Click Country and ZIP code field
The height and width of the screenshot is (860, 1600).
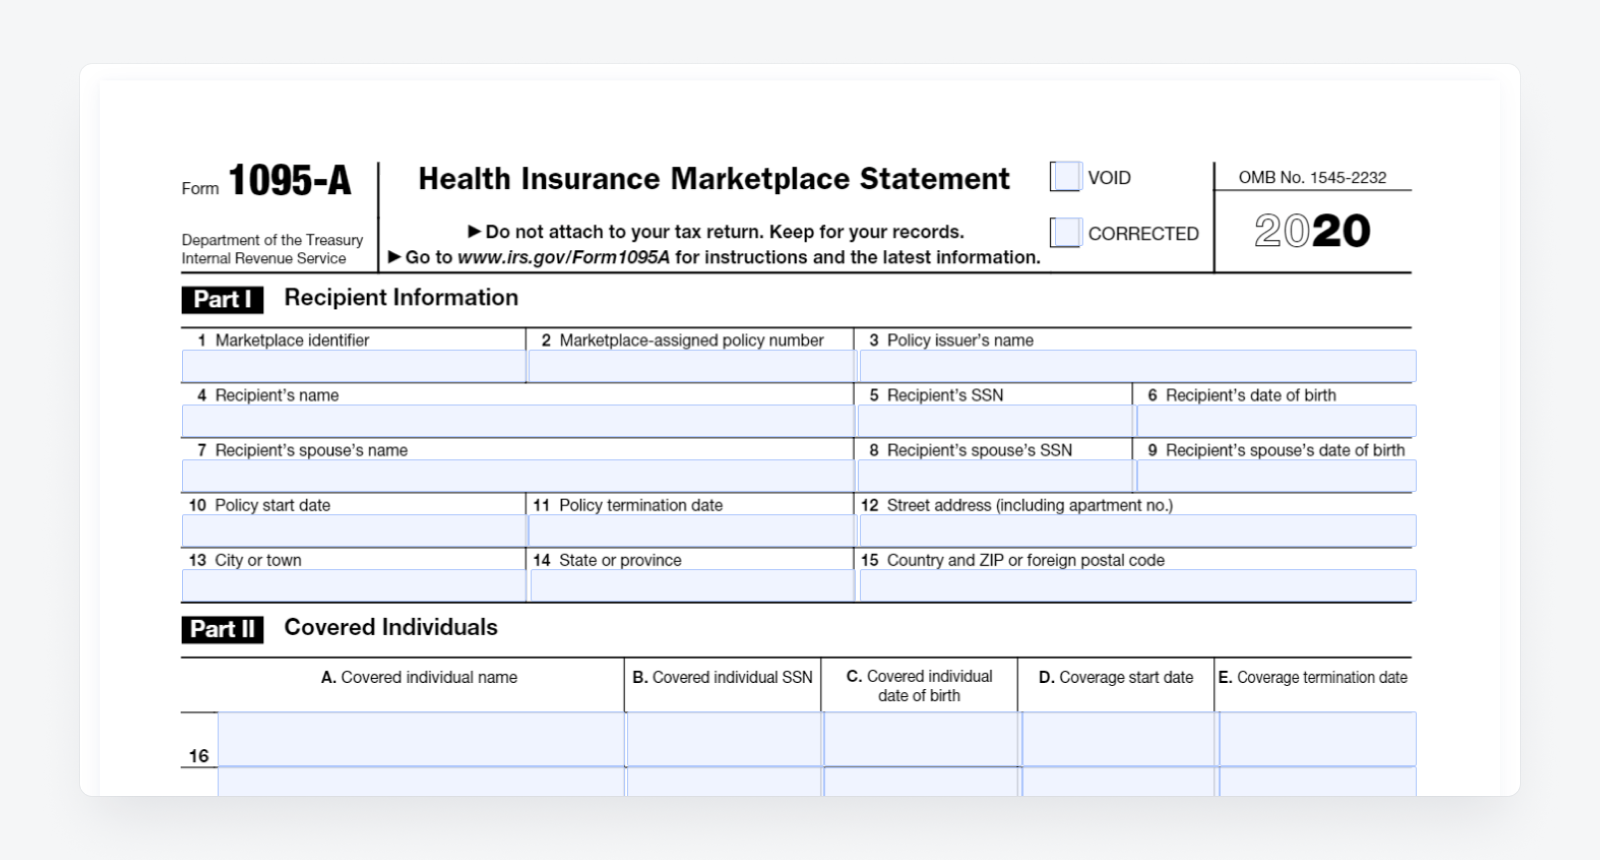[1137, 586]
